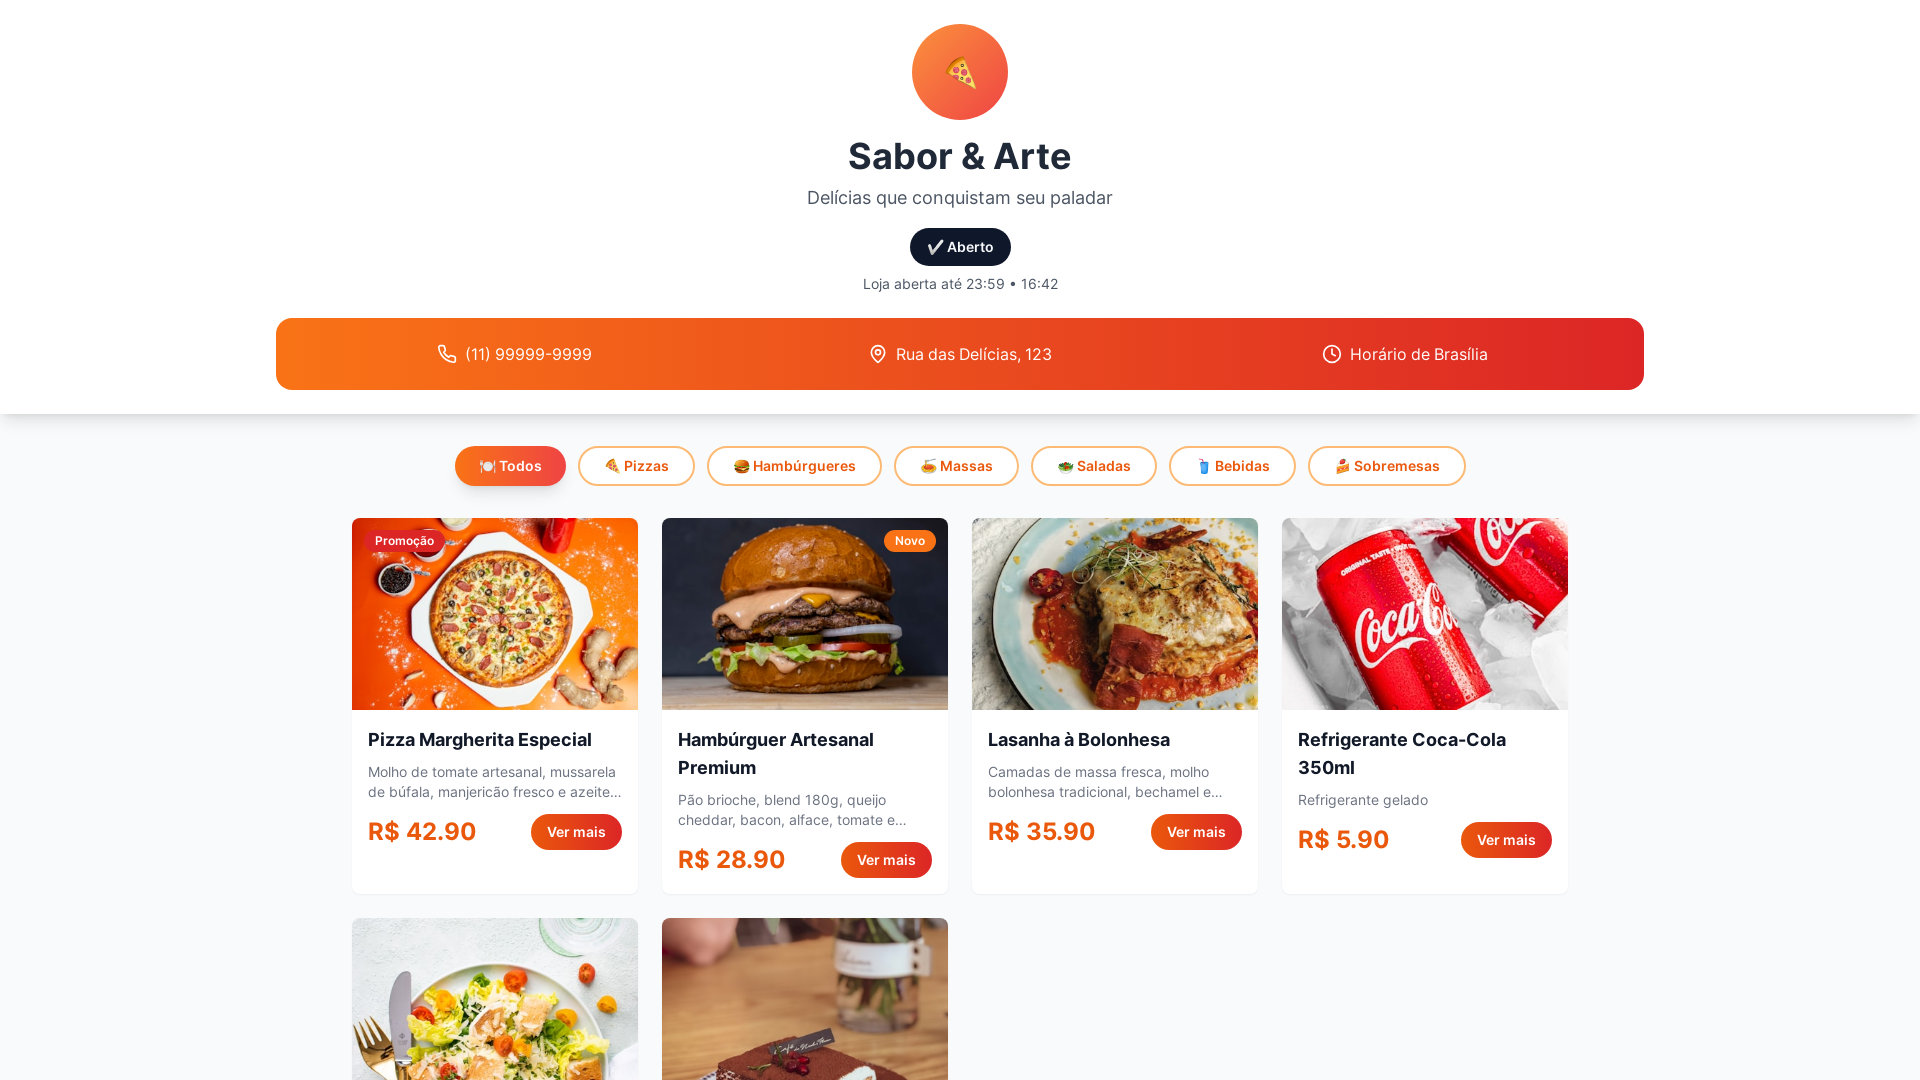Screen dimensions: 1920x1080
Task: Click the phone icon beside (11) 99999-9999
Action: point(447,354)
